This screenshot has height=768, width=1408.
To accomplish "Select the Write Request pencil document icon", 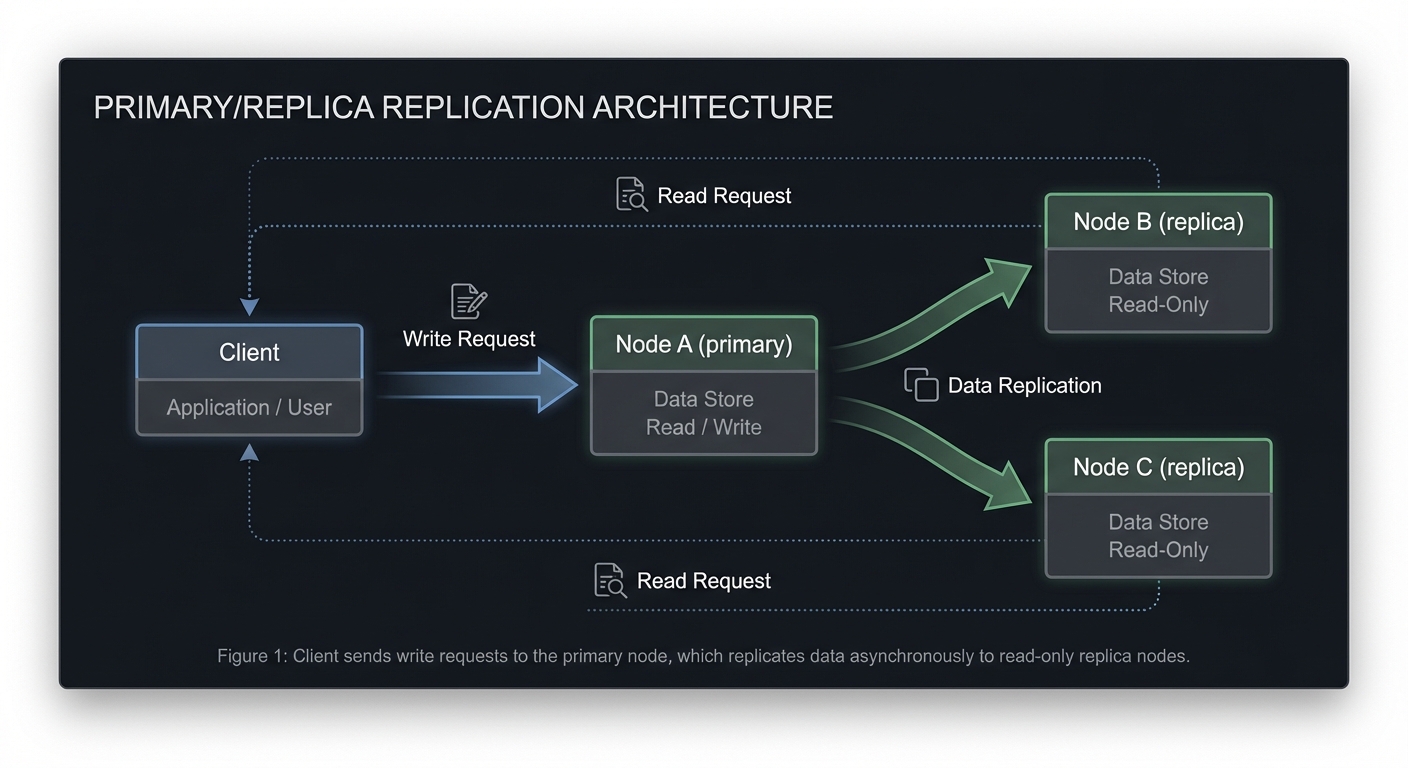I will (467, 299).
